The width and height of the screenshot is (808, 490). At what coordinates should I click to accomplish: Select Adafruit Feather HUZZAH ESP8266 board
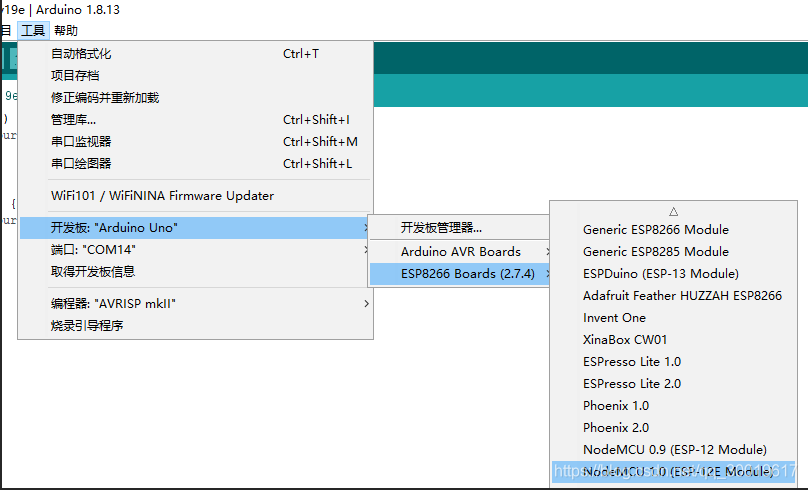tap(673, 296)
